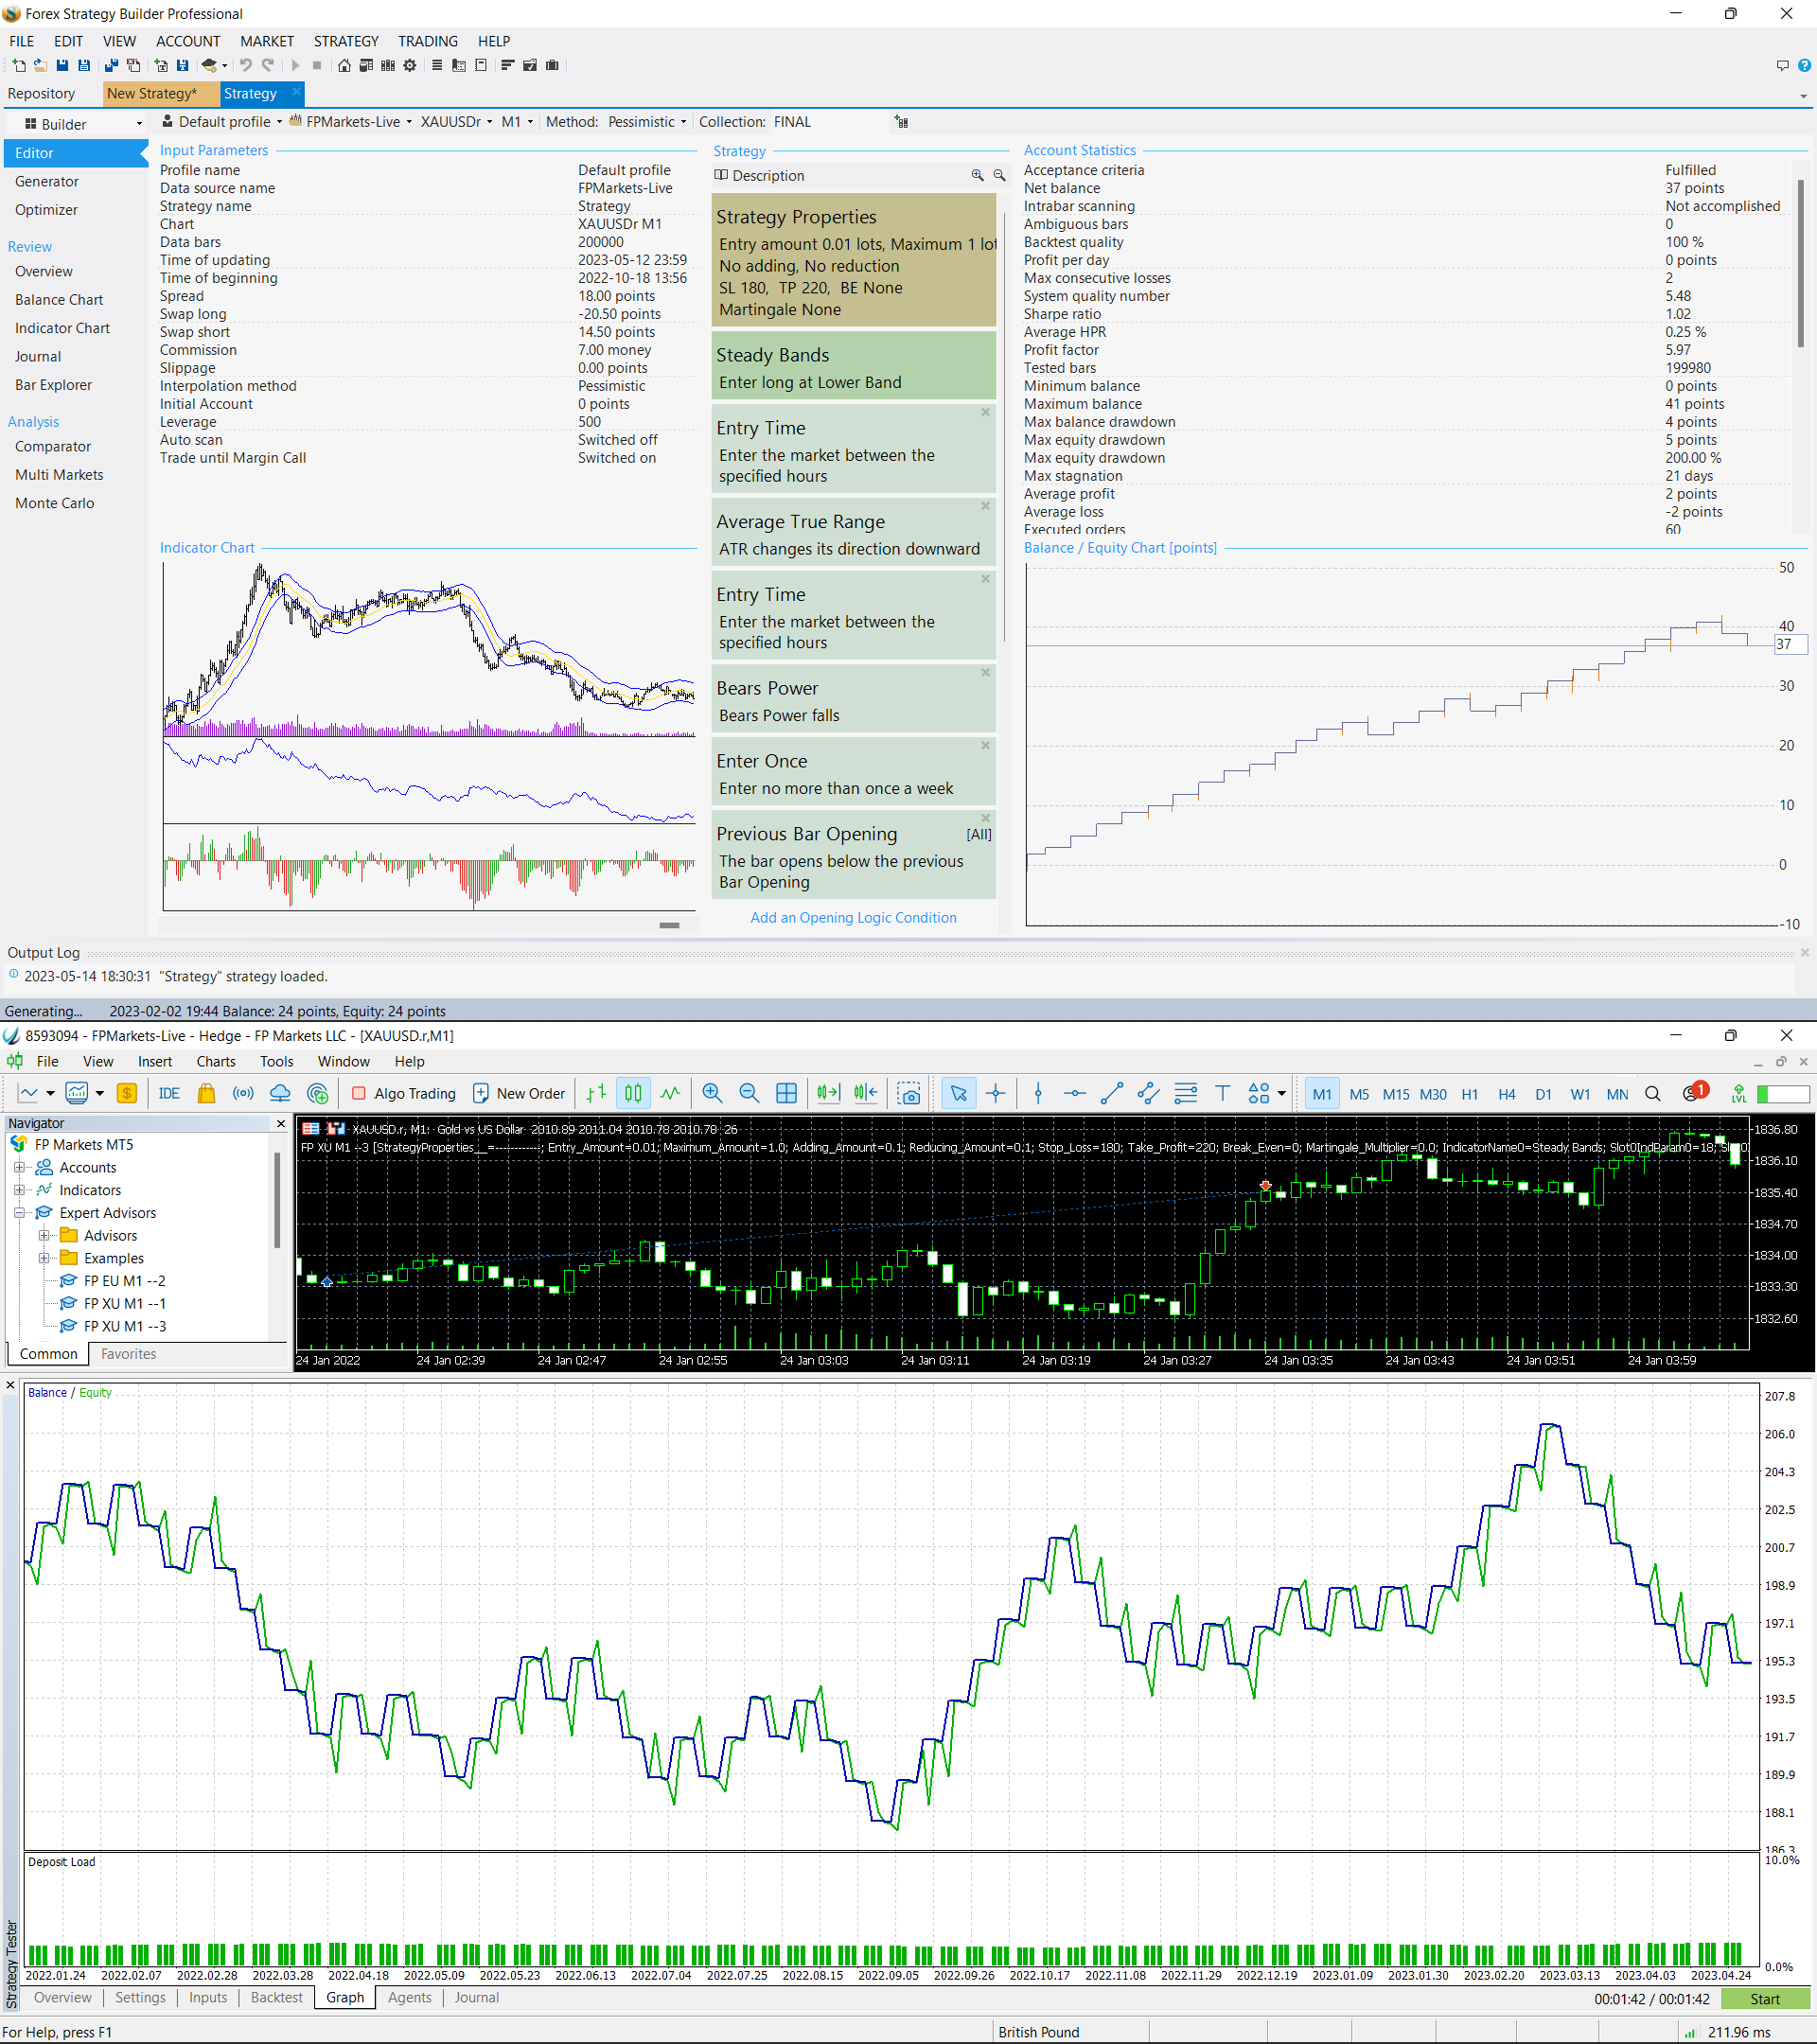
Task: Expand the Indicators tree node
Action: [19, 1190]
